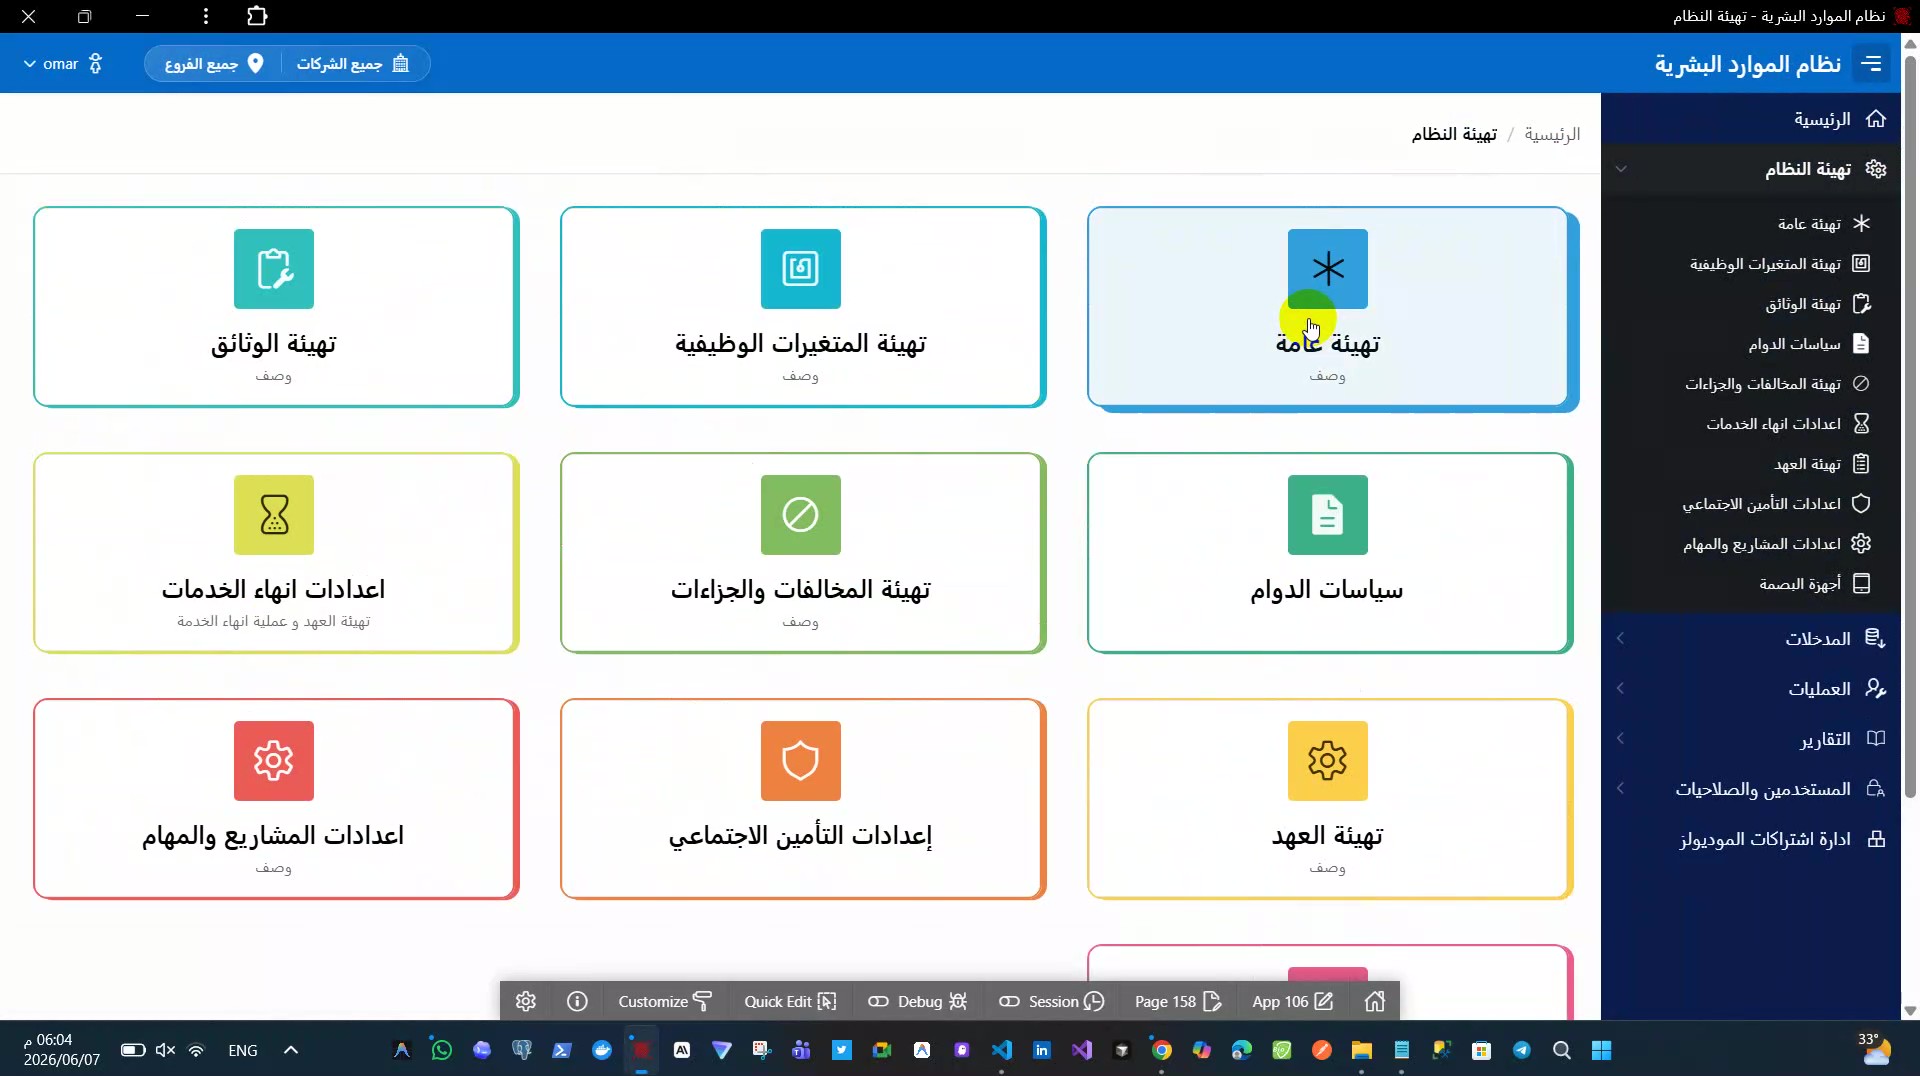Click the page vertical scrollbar thumb
This screenshot has width=1920, height=1076.
coord(1910,425)
